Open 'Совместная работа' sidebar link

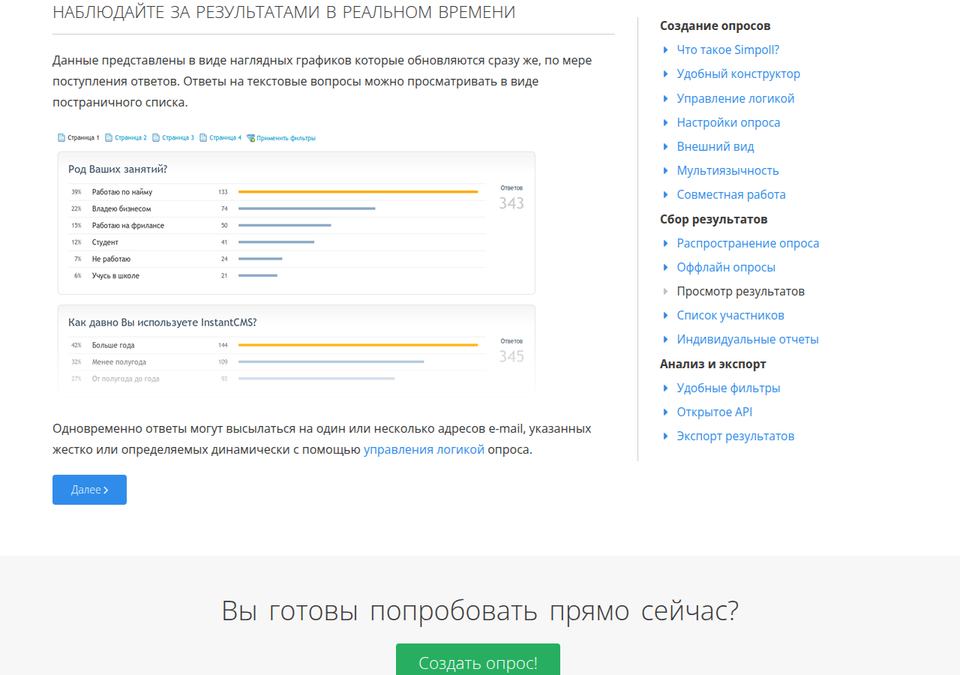[731, 195]
